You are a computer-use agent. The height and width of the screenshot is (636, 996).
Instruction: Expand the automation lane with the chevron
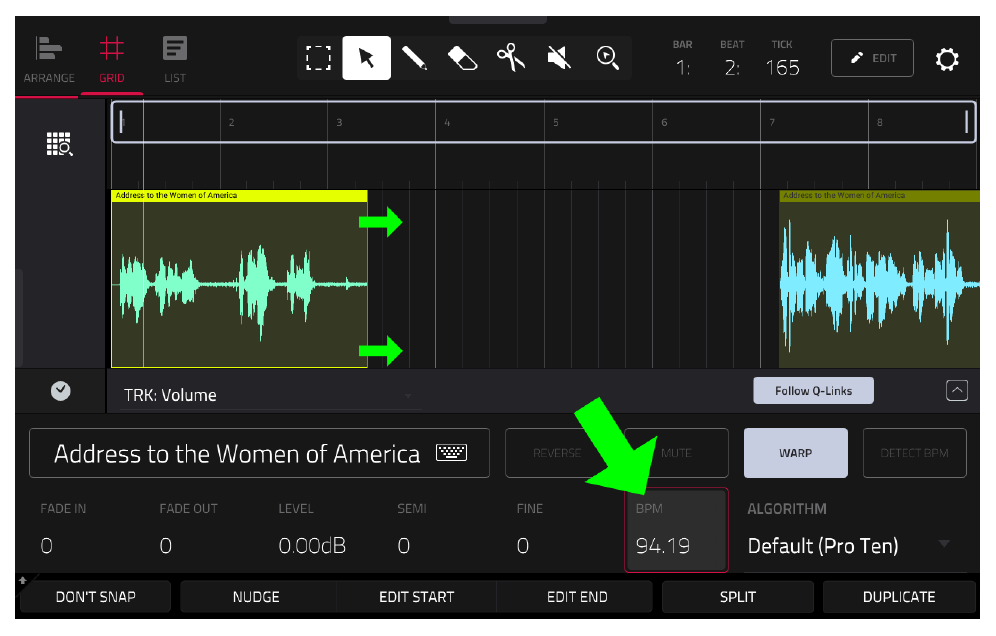pyautogui.click(x=957, y=390)
